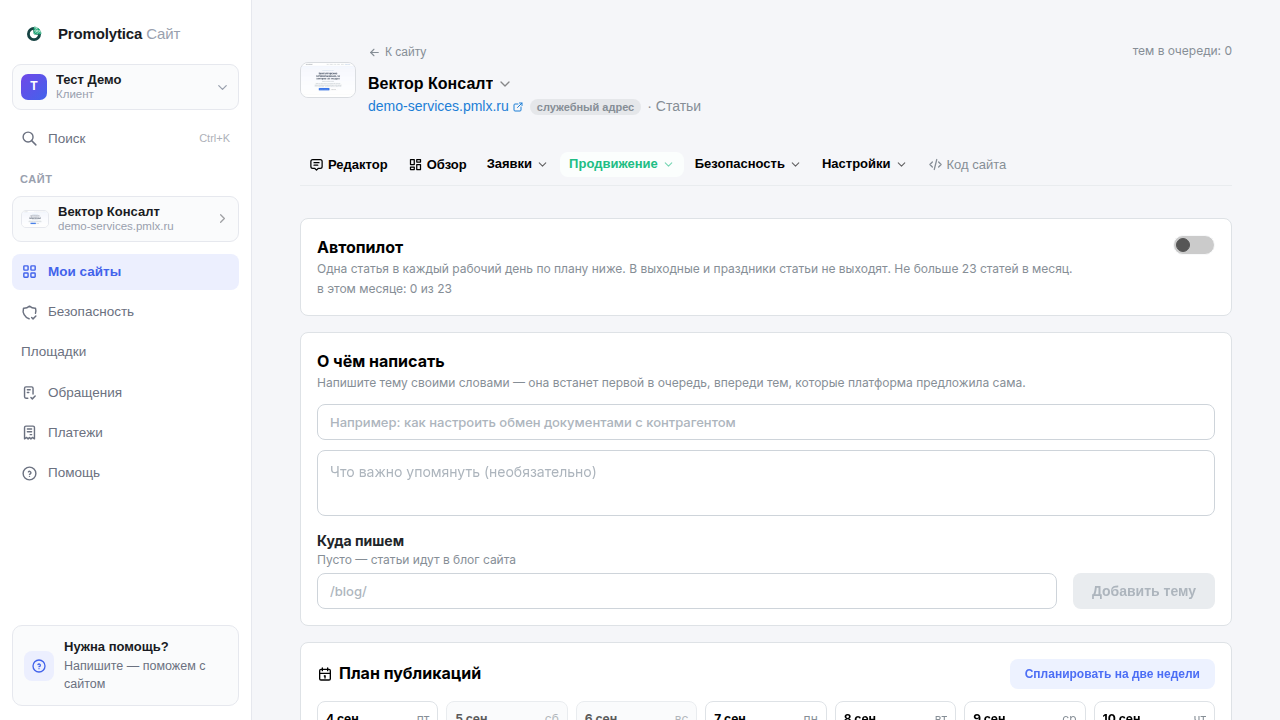The height and width of the screenshot is (720, 1280).
Task: Click the Платежи receipt icon
Action: [30, 433]
